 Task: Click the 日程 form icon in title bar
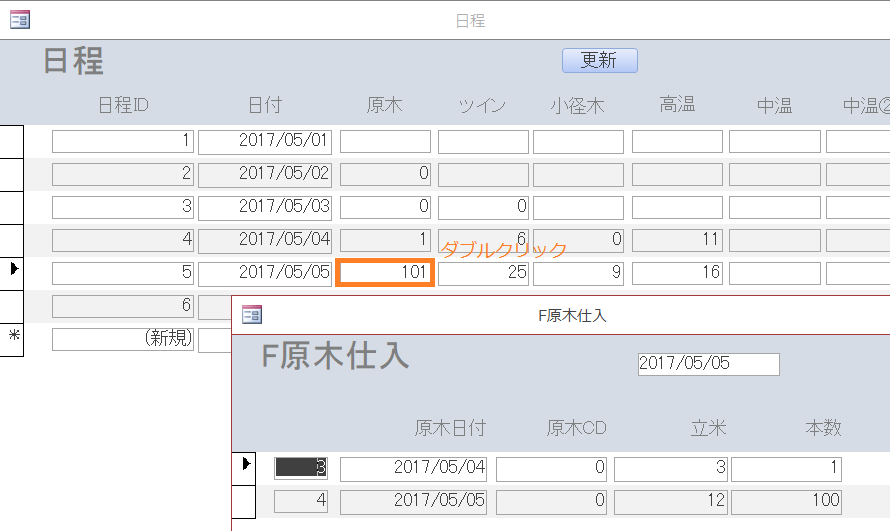click(20, 19)
